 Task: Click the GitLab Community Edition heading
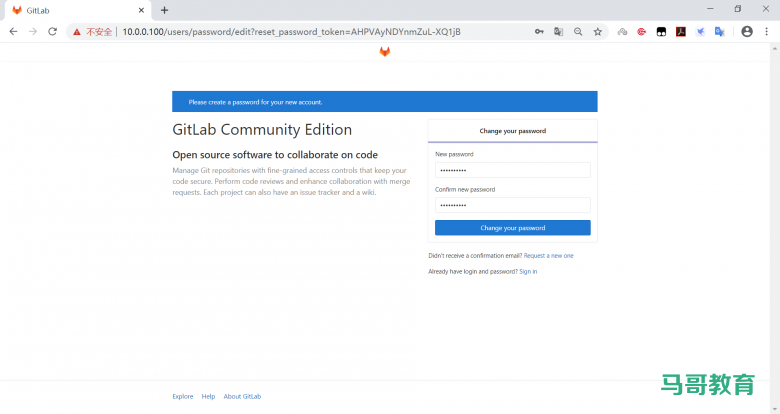click(x=262, y=129)
